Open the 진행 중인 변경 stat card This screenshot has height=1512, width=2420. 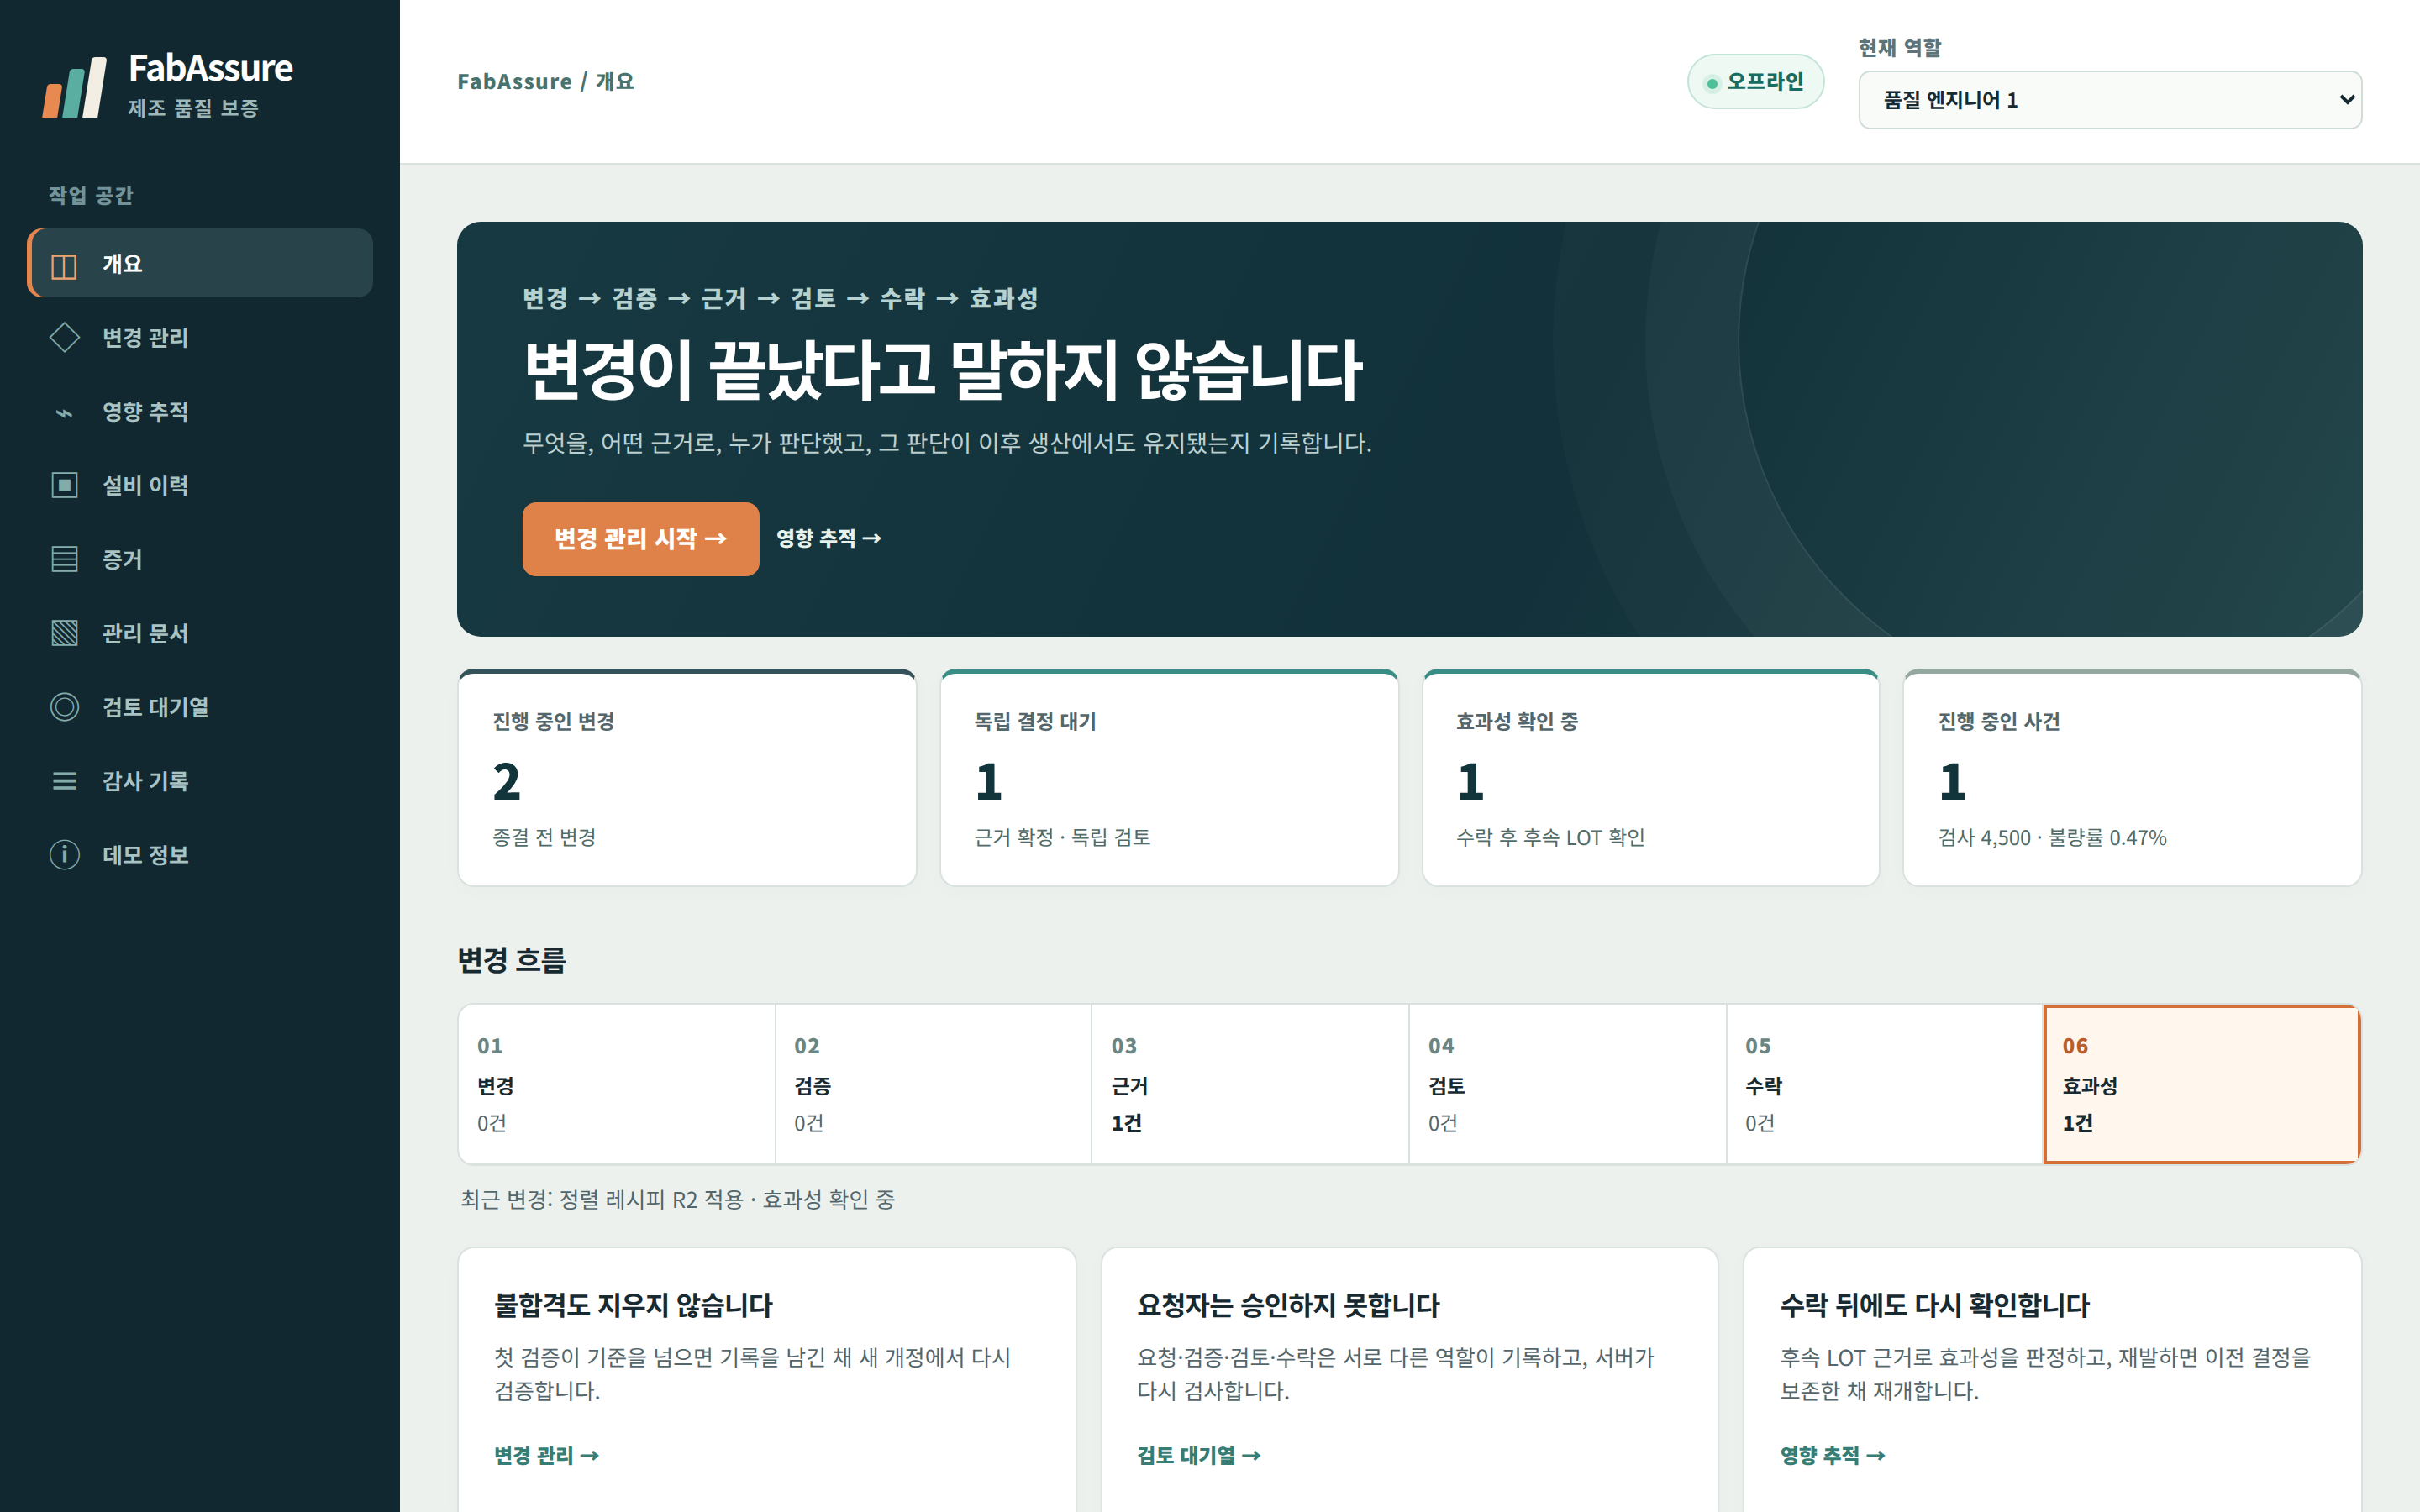pos(687,778)
